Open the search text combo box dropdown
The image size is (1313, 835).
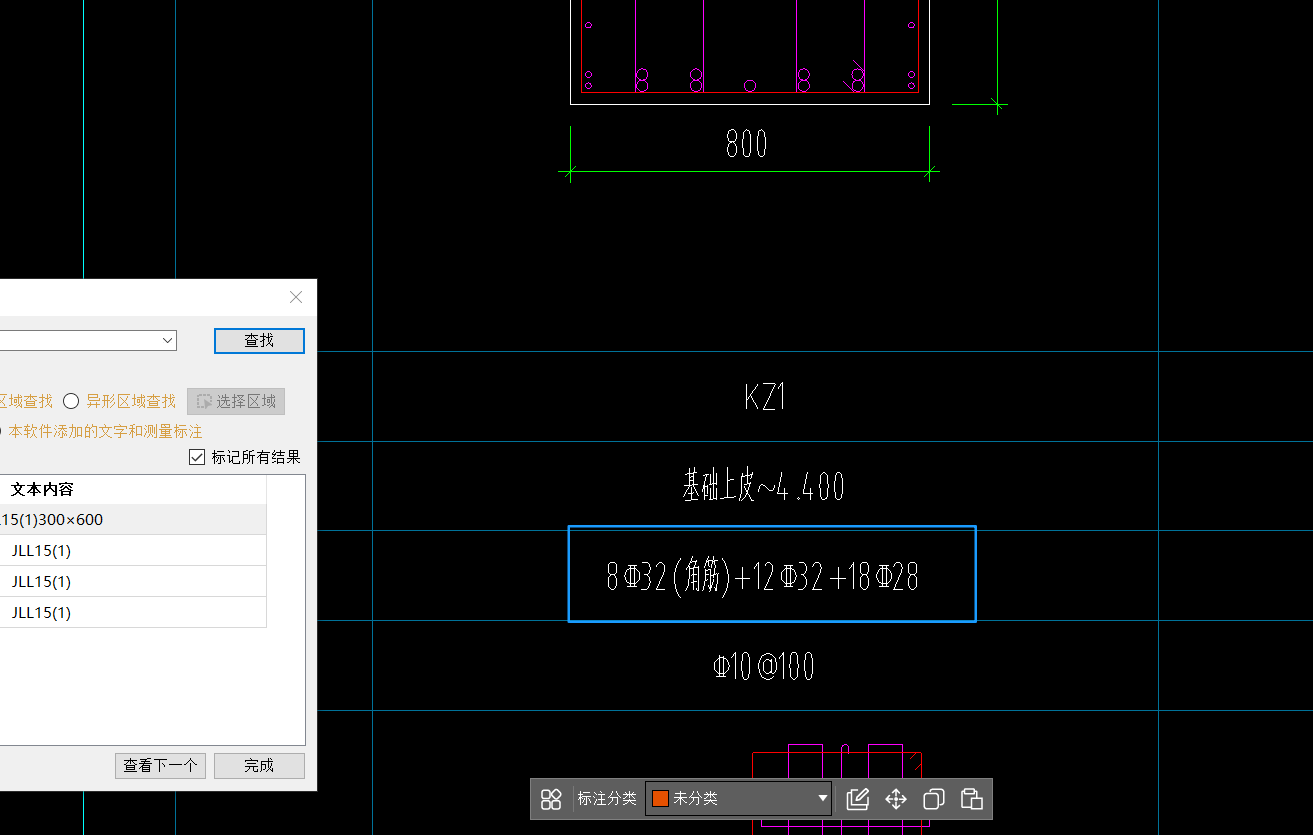[167, 341]
